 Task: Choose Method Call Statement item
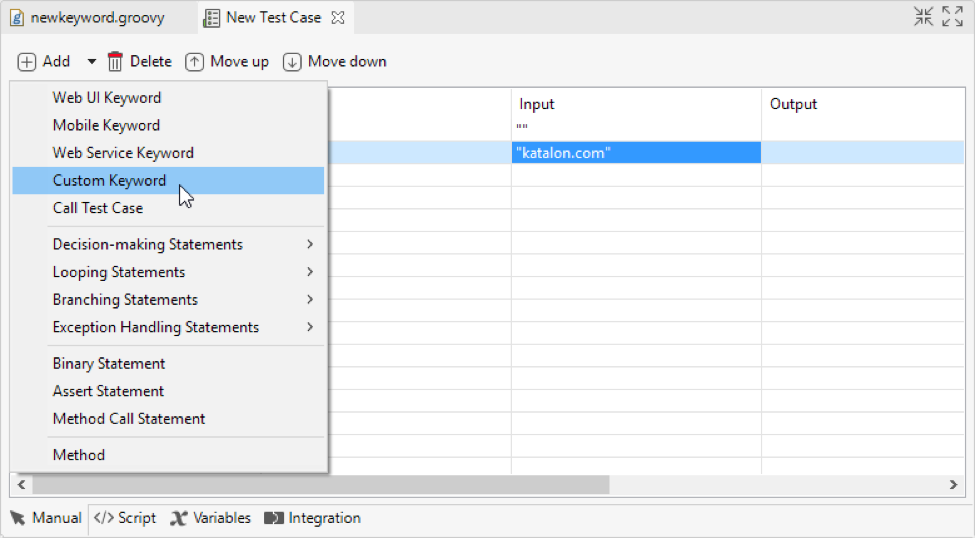(168, 419)
